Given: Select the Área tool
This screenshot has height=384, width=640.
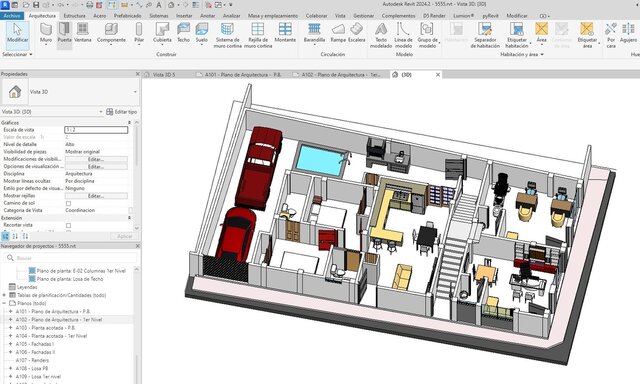Looking at the screenshot, I should click(x=542, y=33).
